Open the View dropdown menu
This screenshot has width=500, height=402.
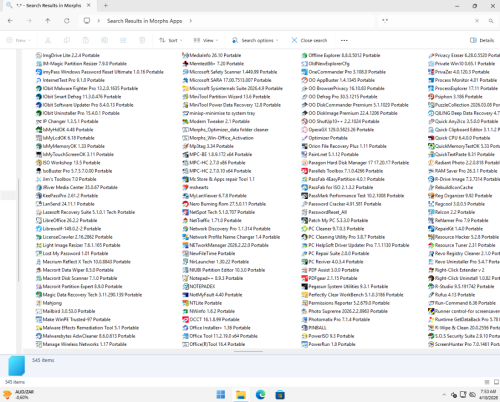click(206, 40)
